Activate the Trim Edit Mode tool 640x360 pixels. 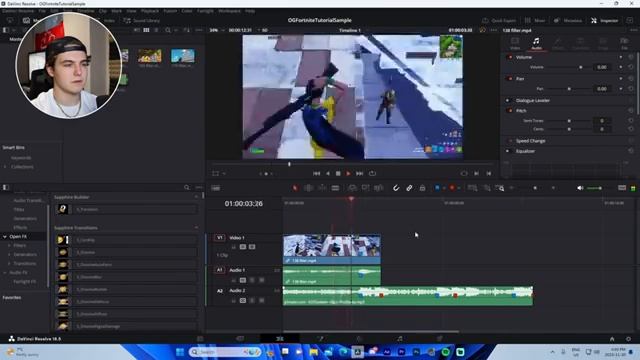[309, 188]
